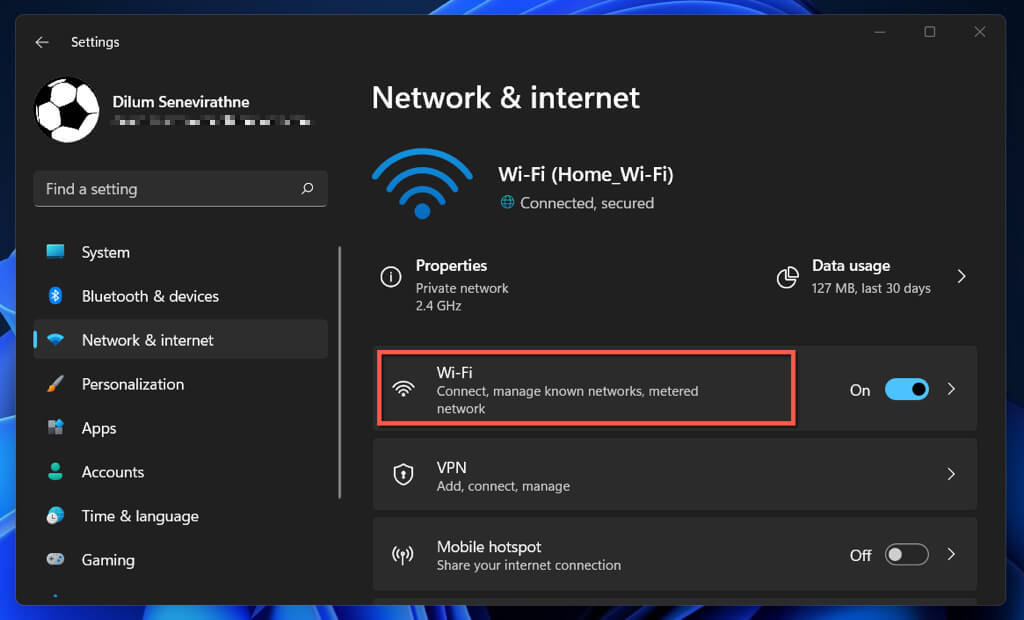This screenshot has height=620, width=1024.
Task: Expand the Wi-Fi row chevron
Action: pos(952,389)
